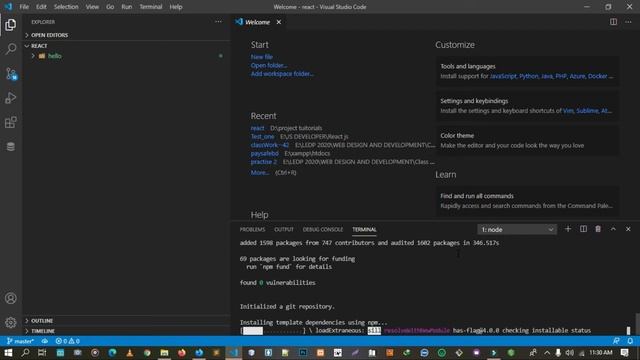
Task: Expand the hello folder
Action: (x=127, y=56)
